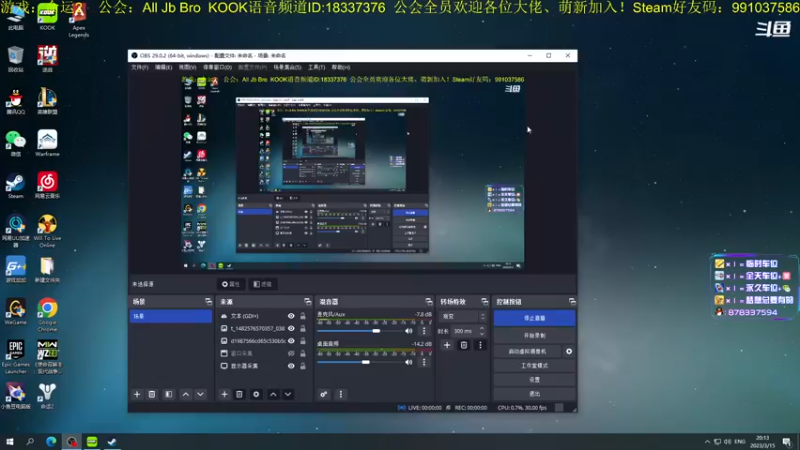This screenshot has width=800, height=450.
Task: Toggle visibility of t_1482576570357_038 image source
Action: coord(291,329)
